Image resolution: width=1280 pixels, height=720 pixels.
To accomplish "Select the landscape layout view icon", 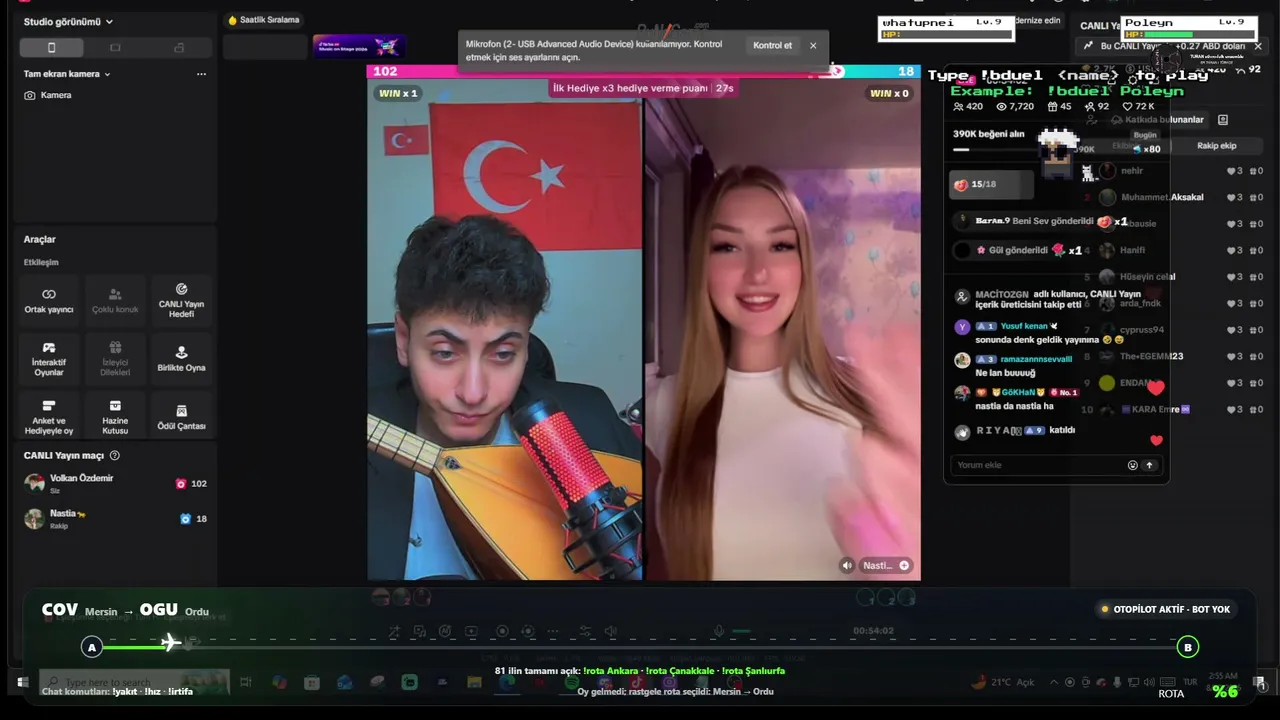I will coord(115,47).
